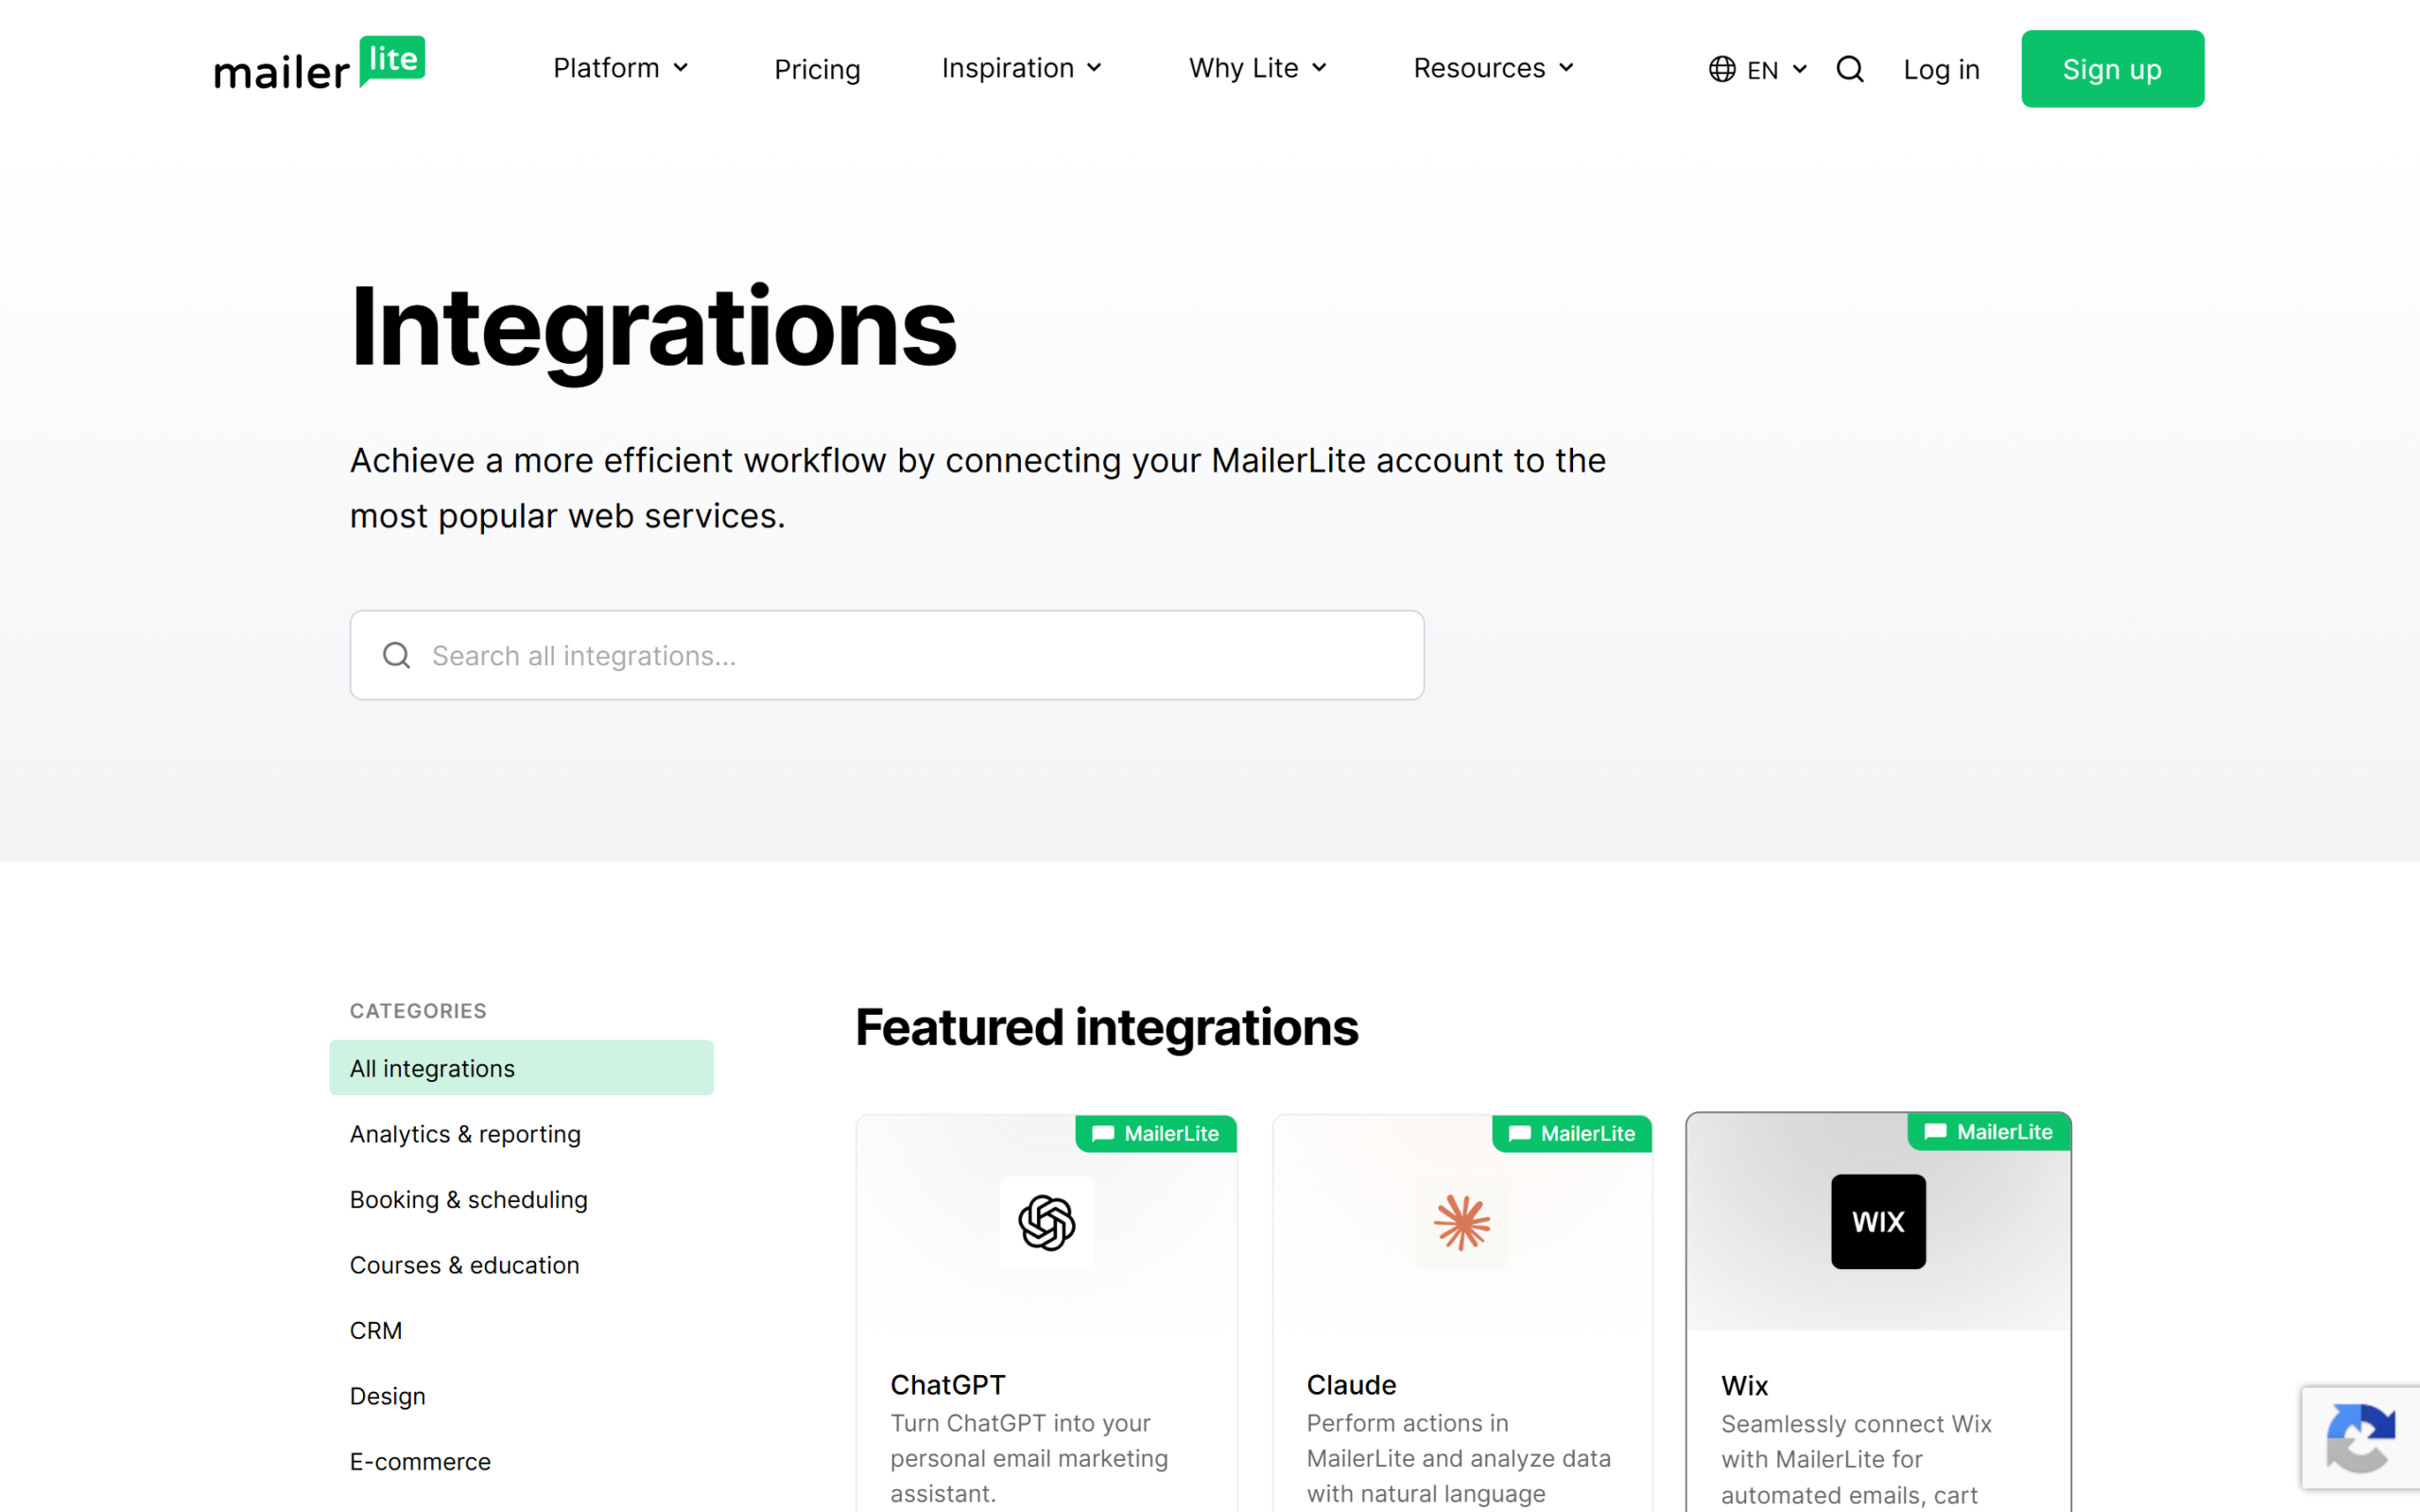Click the reCAPTCHA badge icon
Screen dimensions: 2420x1512
[x=2360, y=1438]
